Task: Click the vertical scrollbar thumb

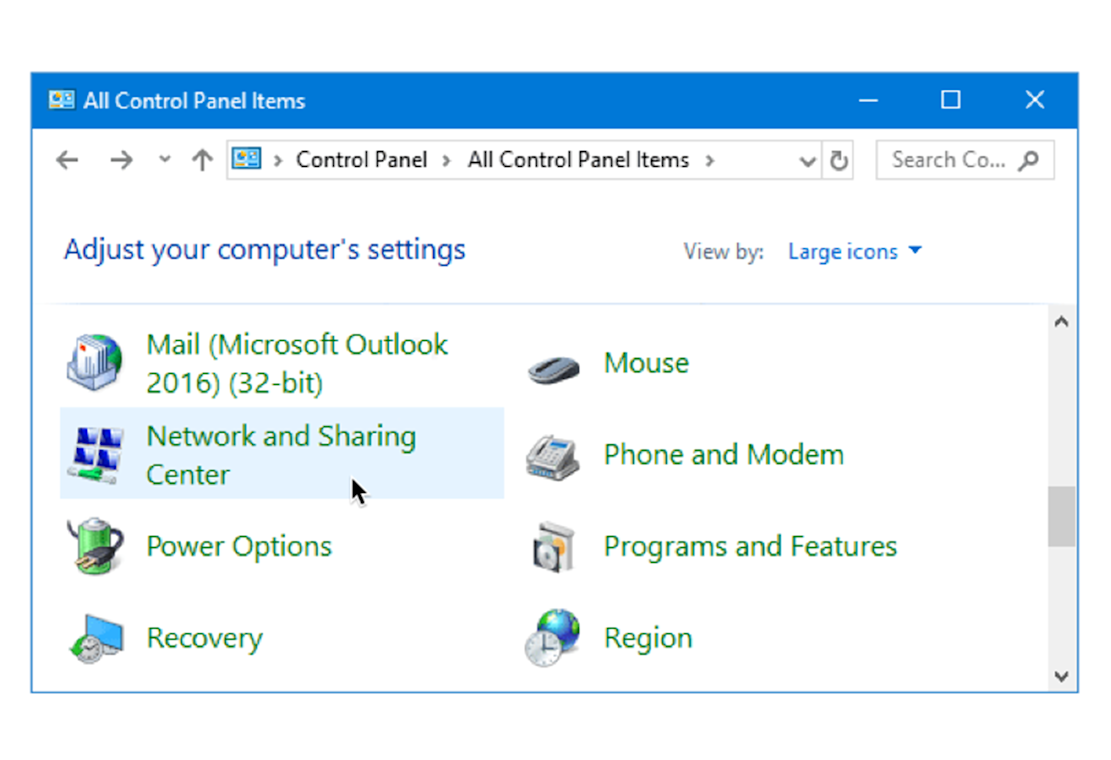Action: (1061, 516)
